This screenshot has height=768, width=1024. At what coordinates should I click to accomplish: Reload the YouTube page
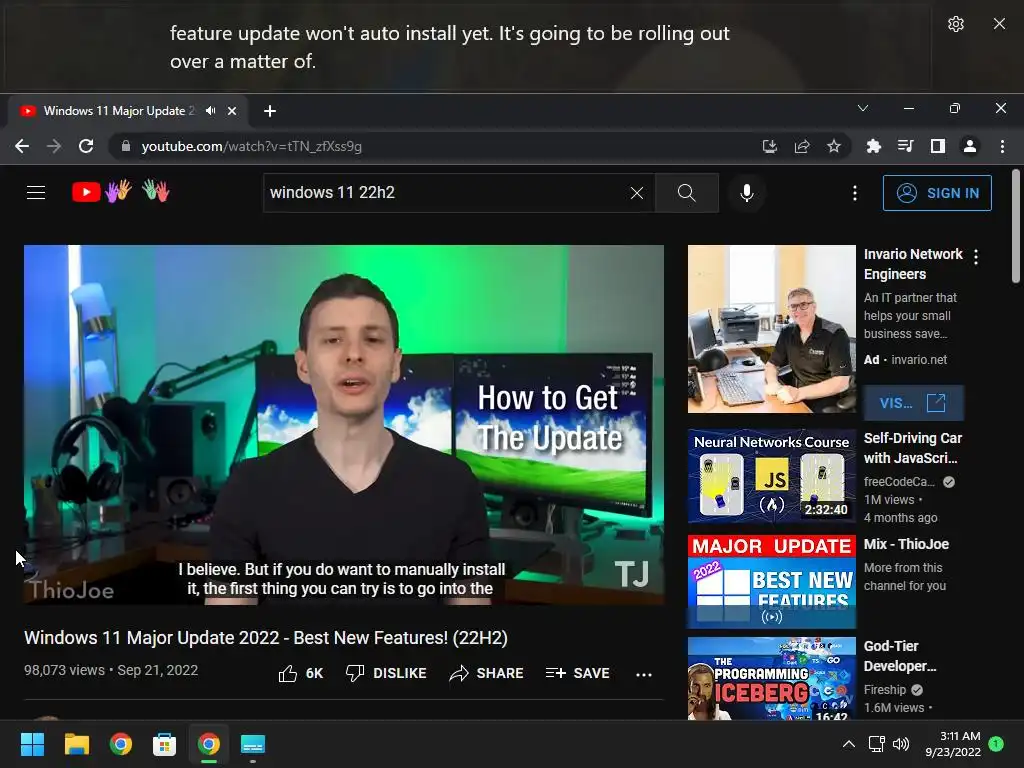(x=86, y=146)
